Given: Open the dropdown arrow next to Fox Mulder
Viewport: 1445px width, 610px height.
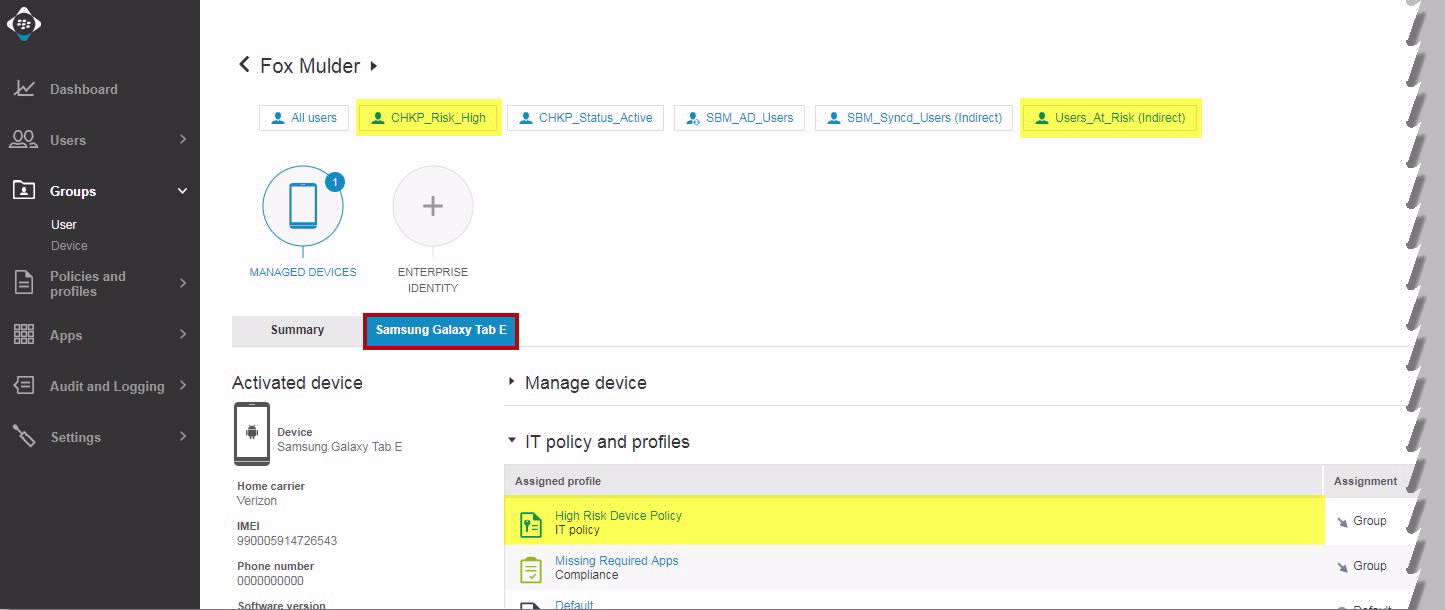Looking at the screenshot, I should tap(374, 66).
